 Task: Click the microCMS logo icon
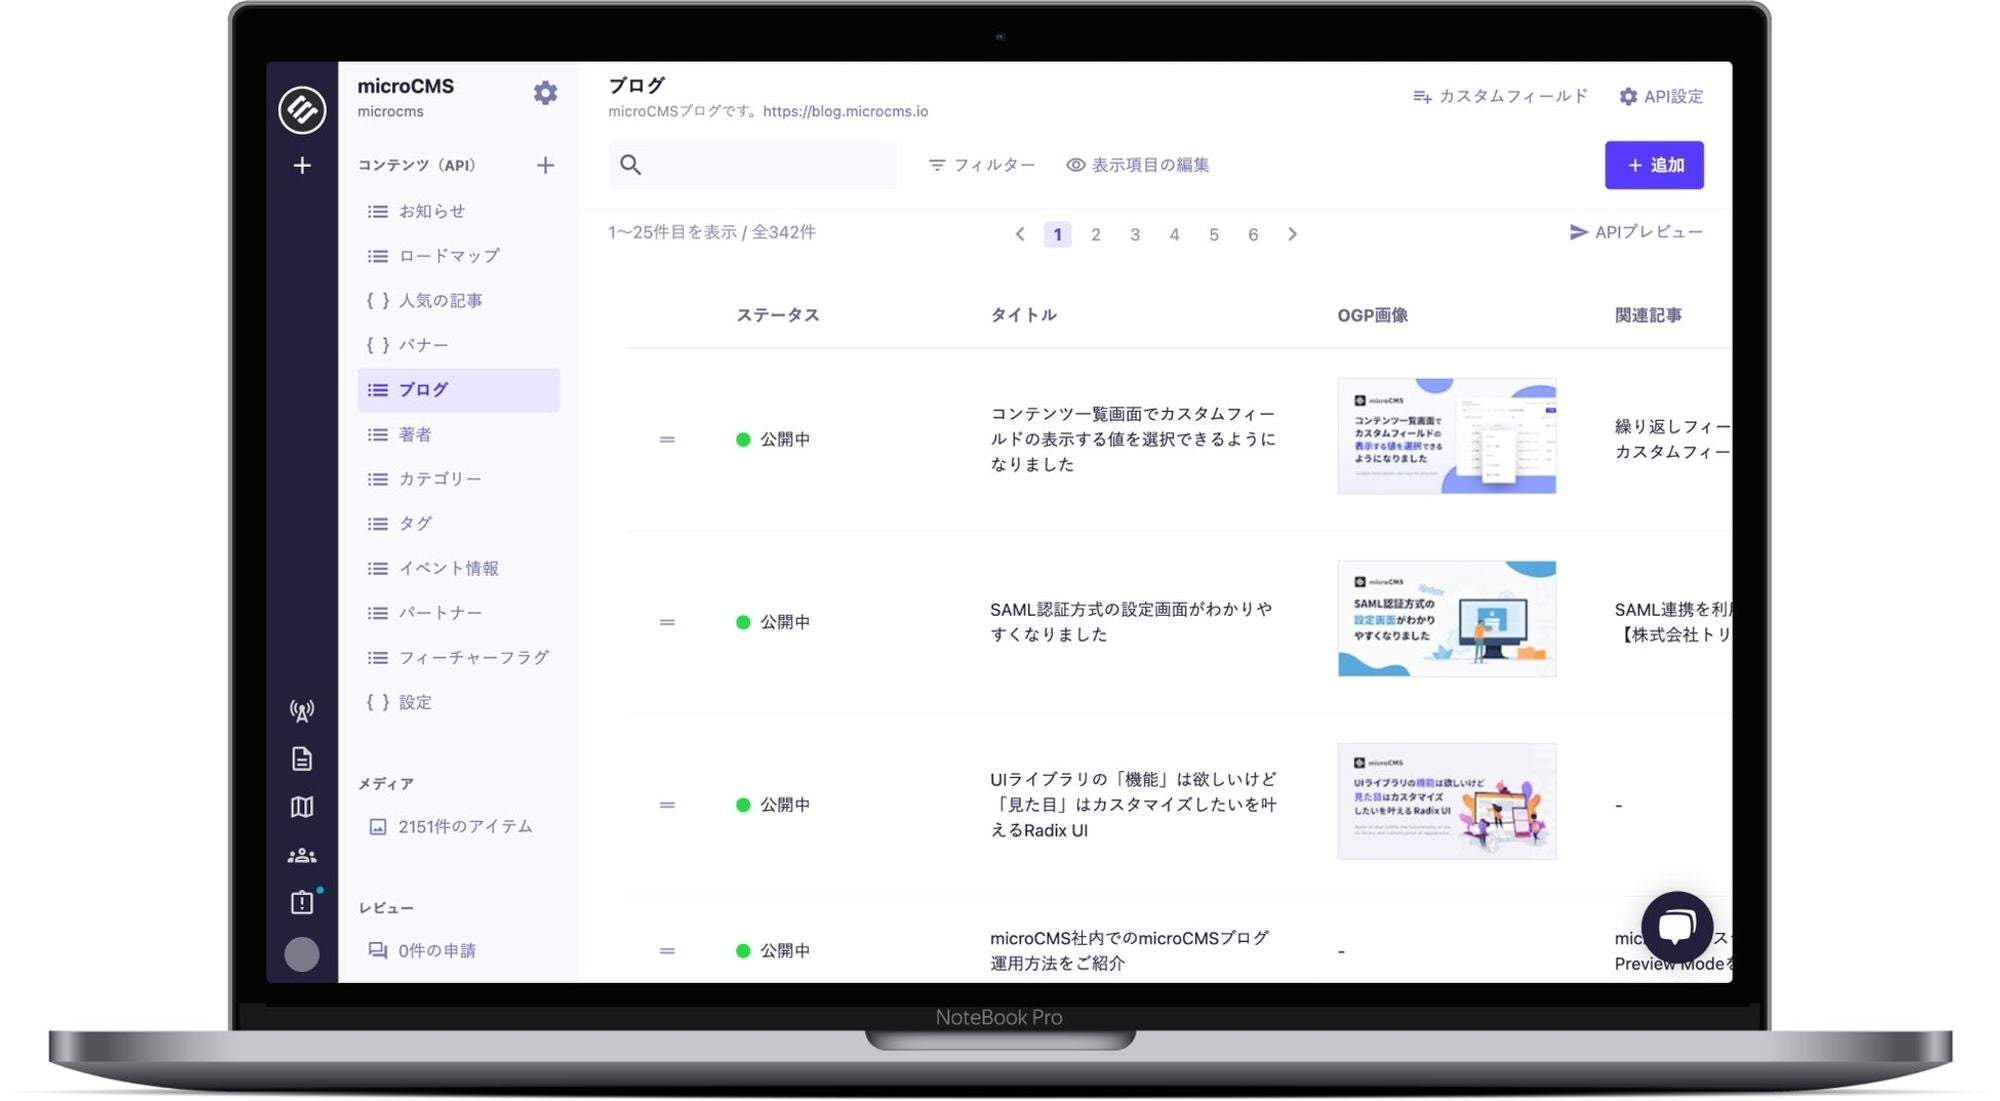(x=301, y=109)
